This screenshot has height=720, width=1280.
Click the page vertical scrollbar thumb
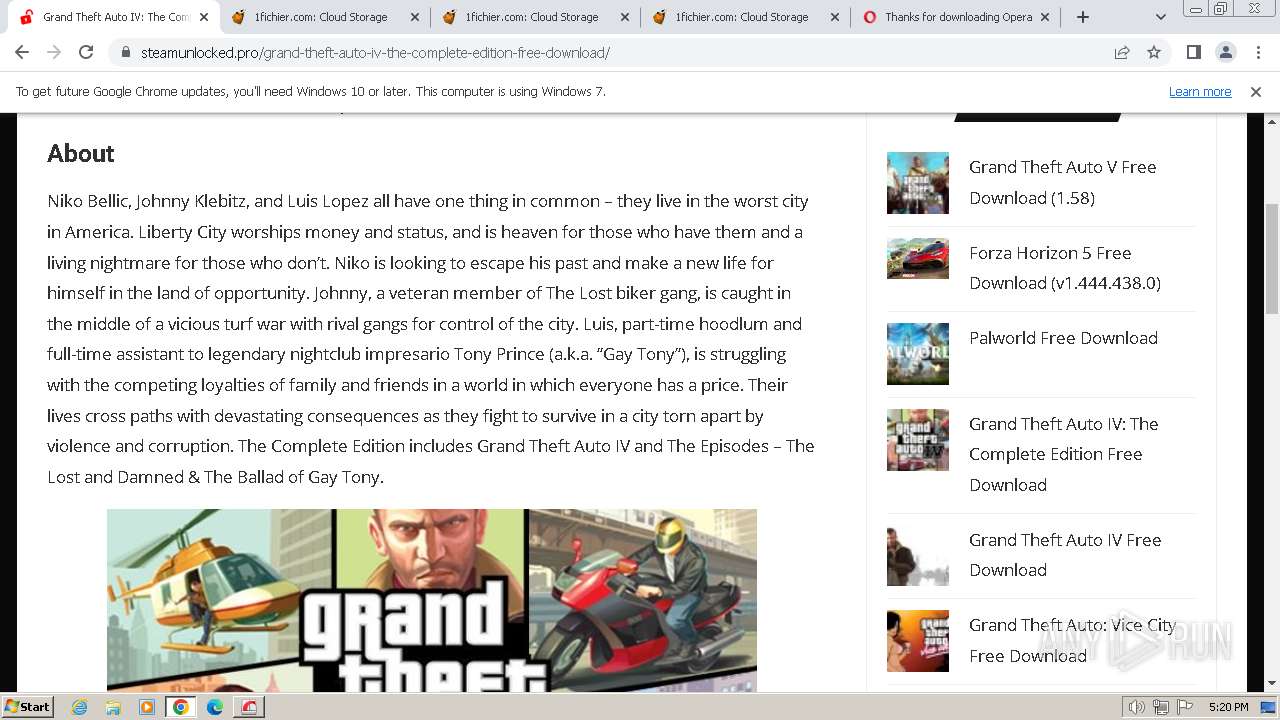coord(1271,258)
